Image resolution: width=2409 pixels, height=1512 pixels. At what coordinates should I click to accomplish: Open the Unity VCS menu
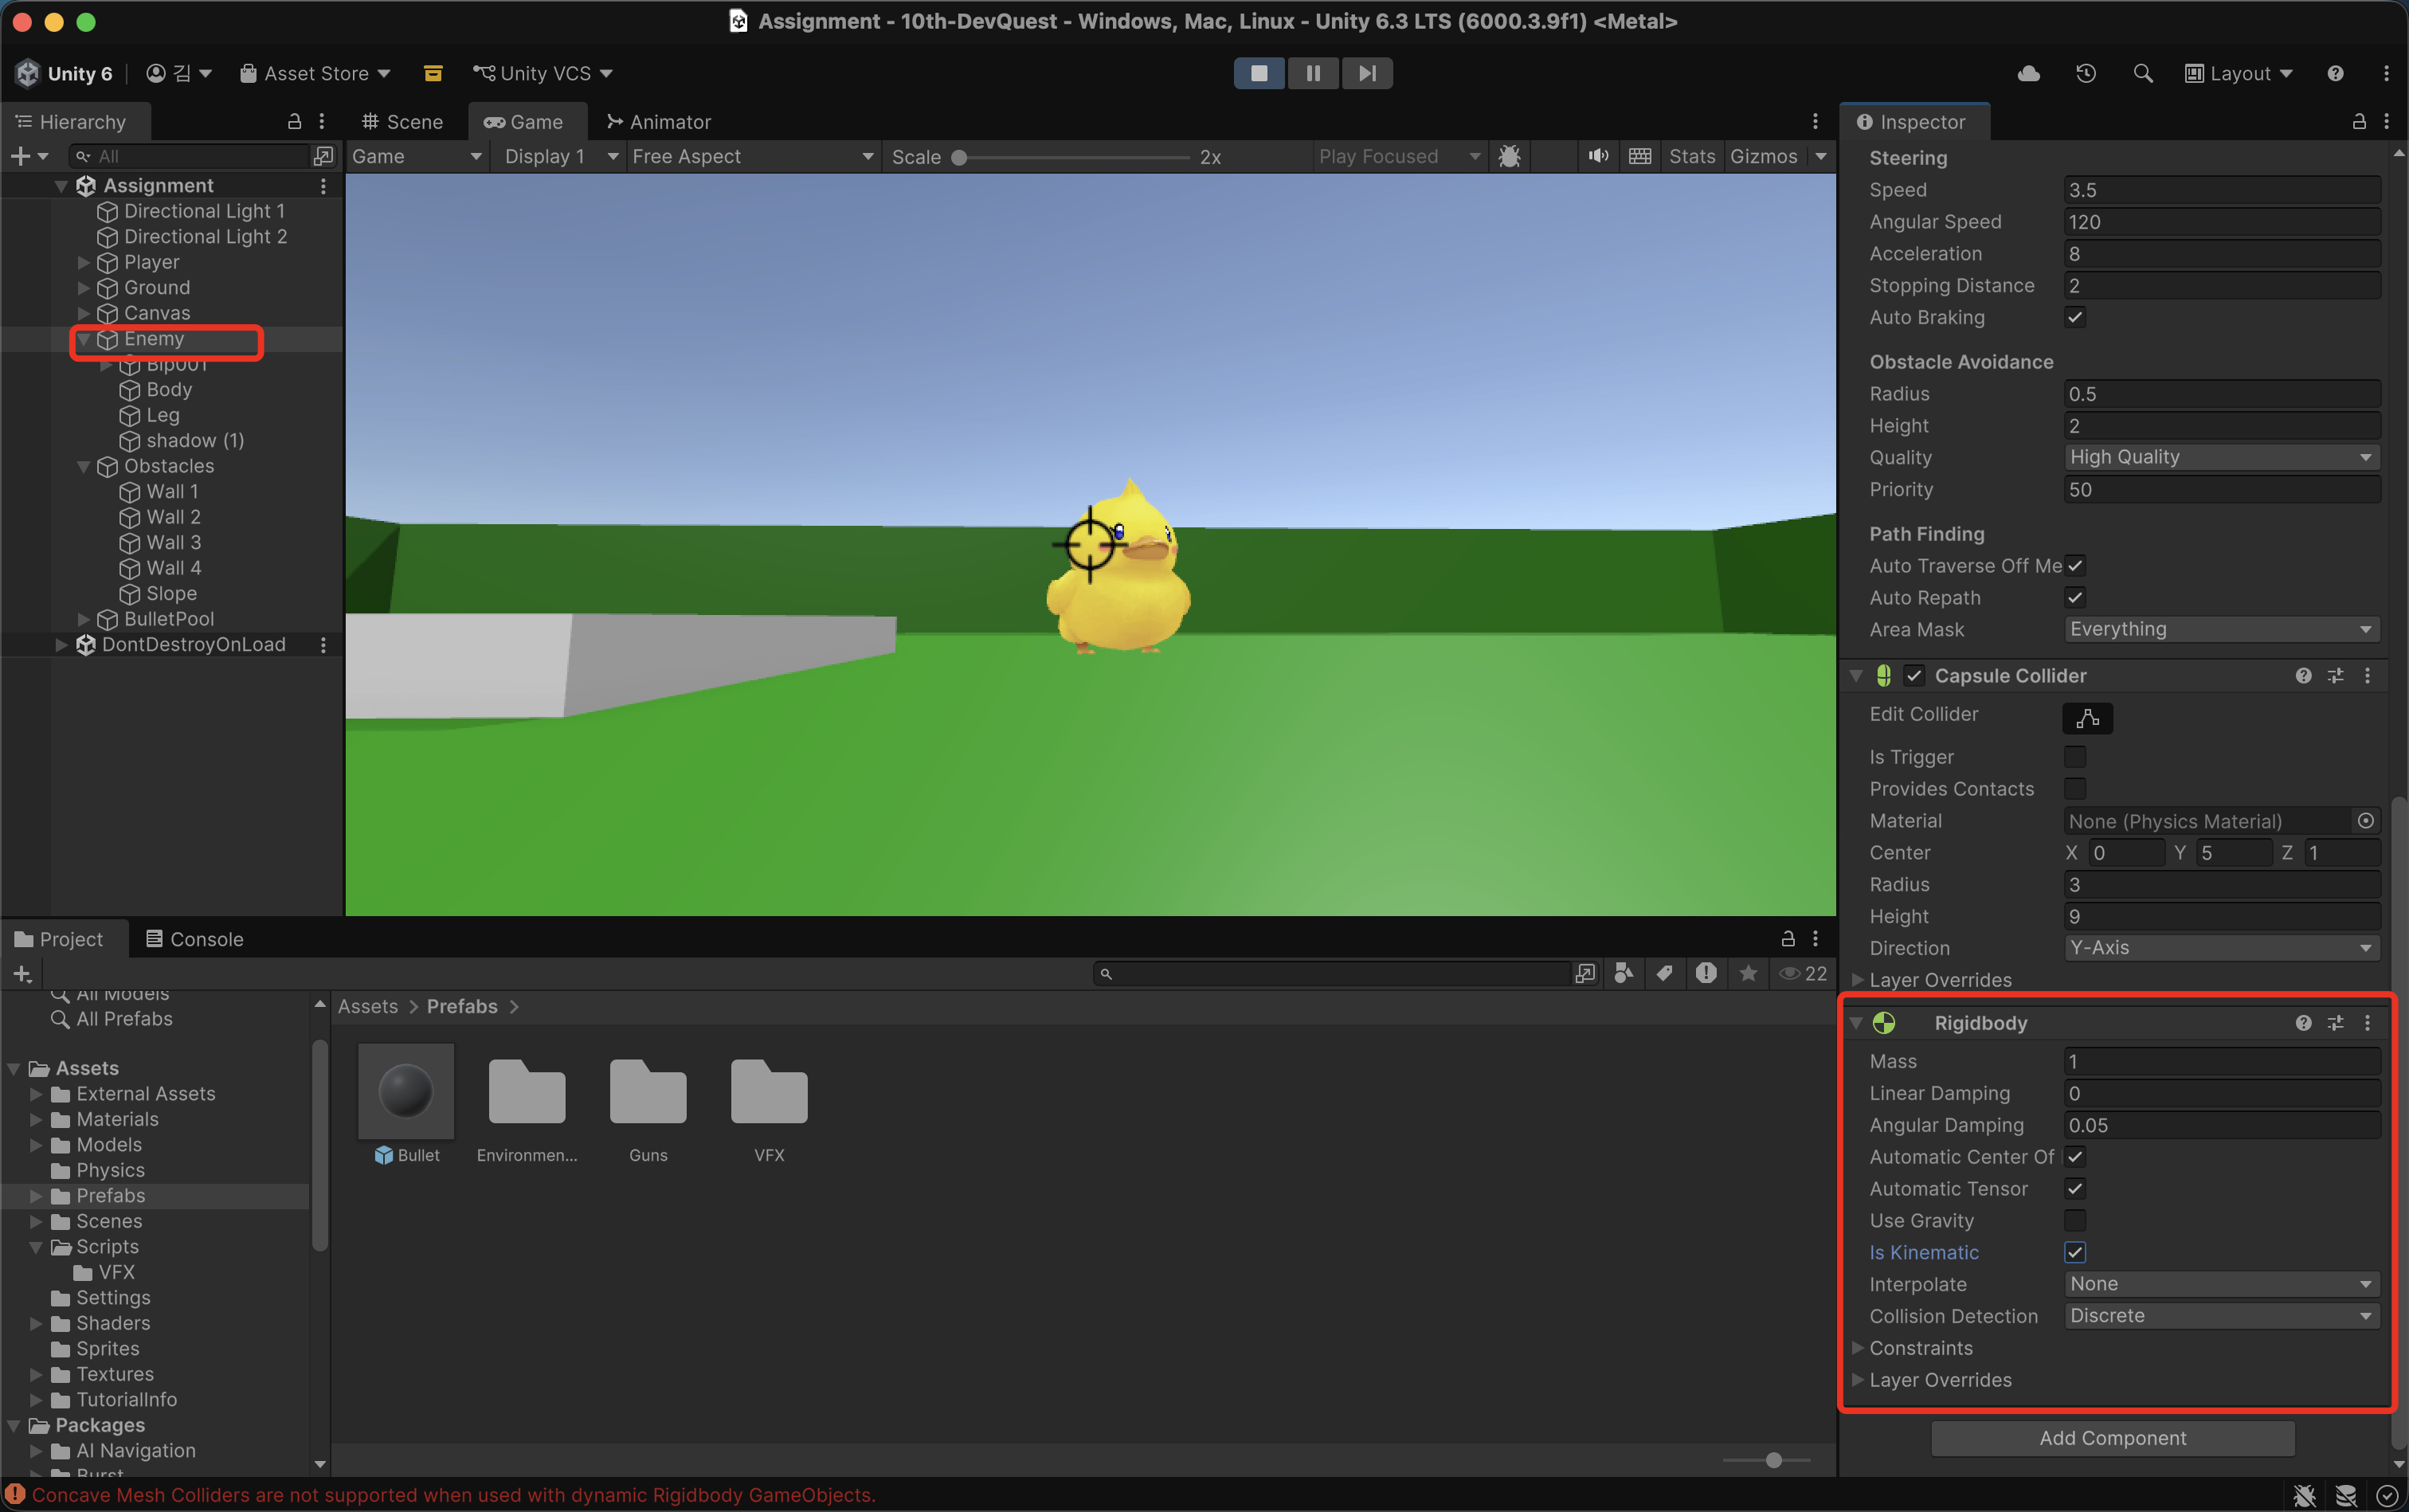point(542,73)
